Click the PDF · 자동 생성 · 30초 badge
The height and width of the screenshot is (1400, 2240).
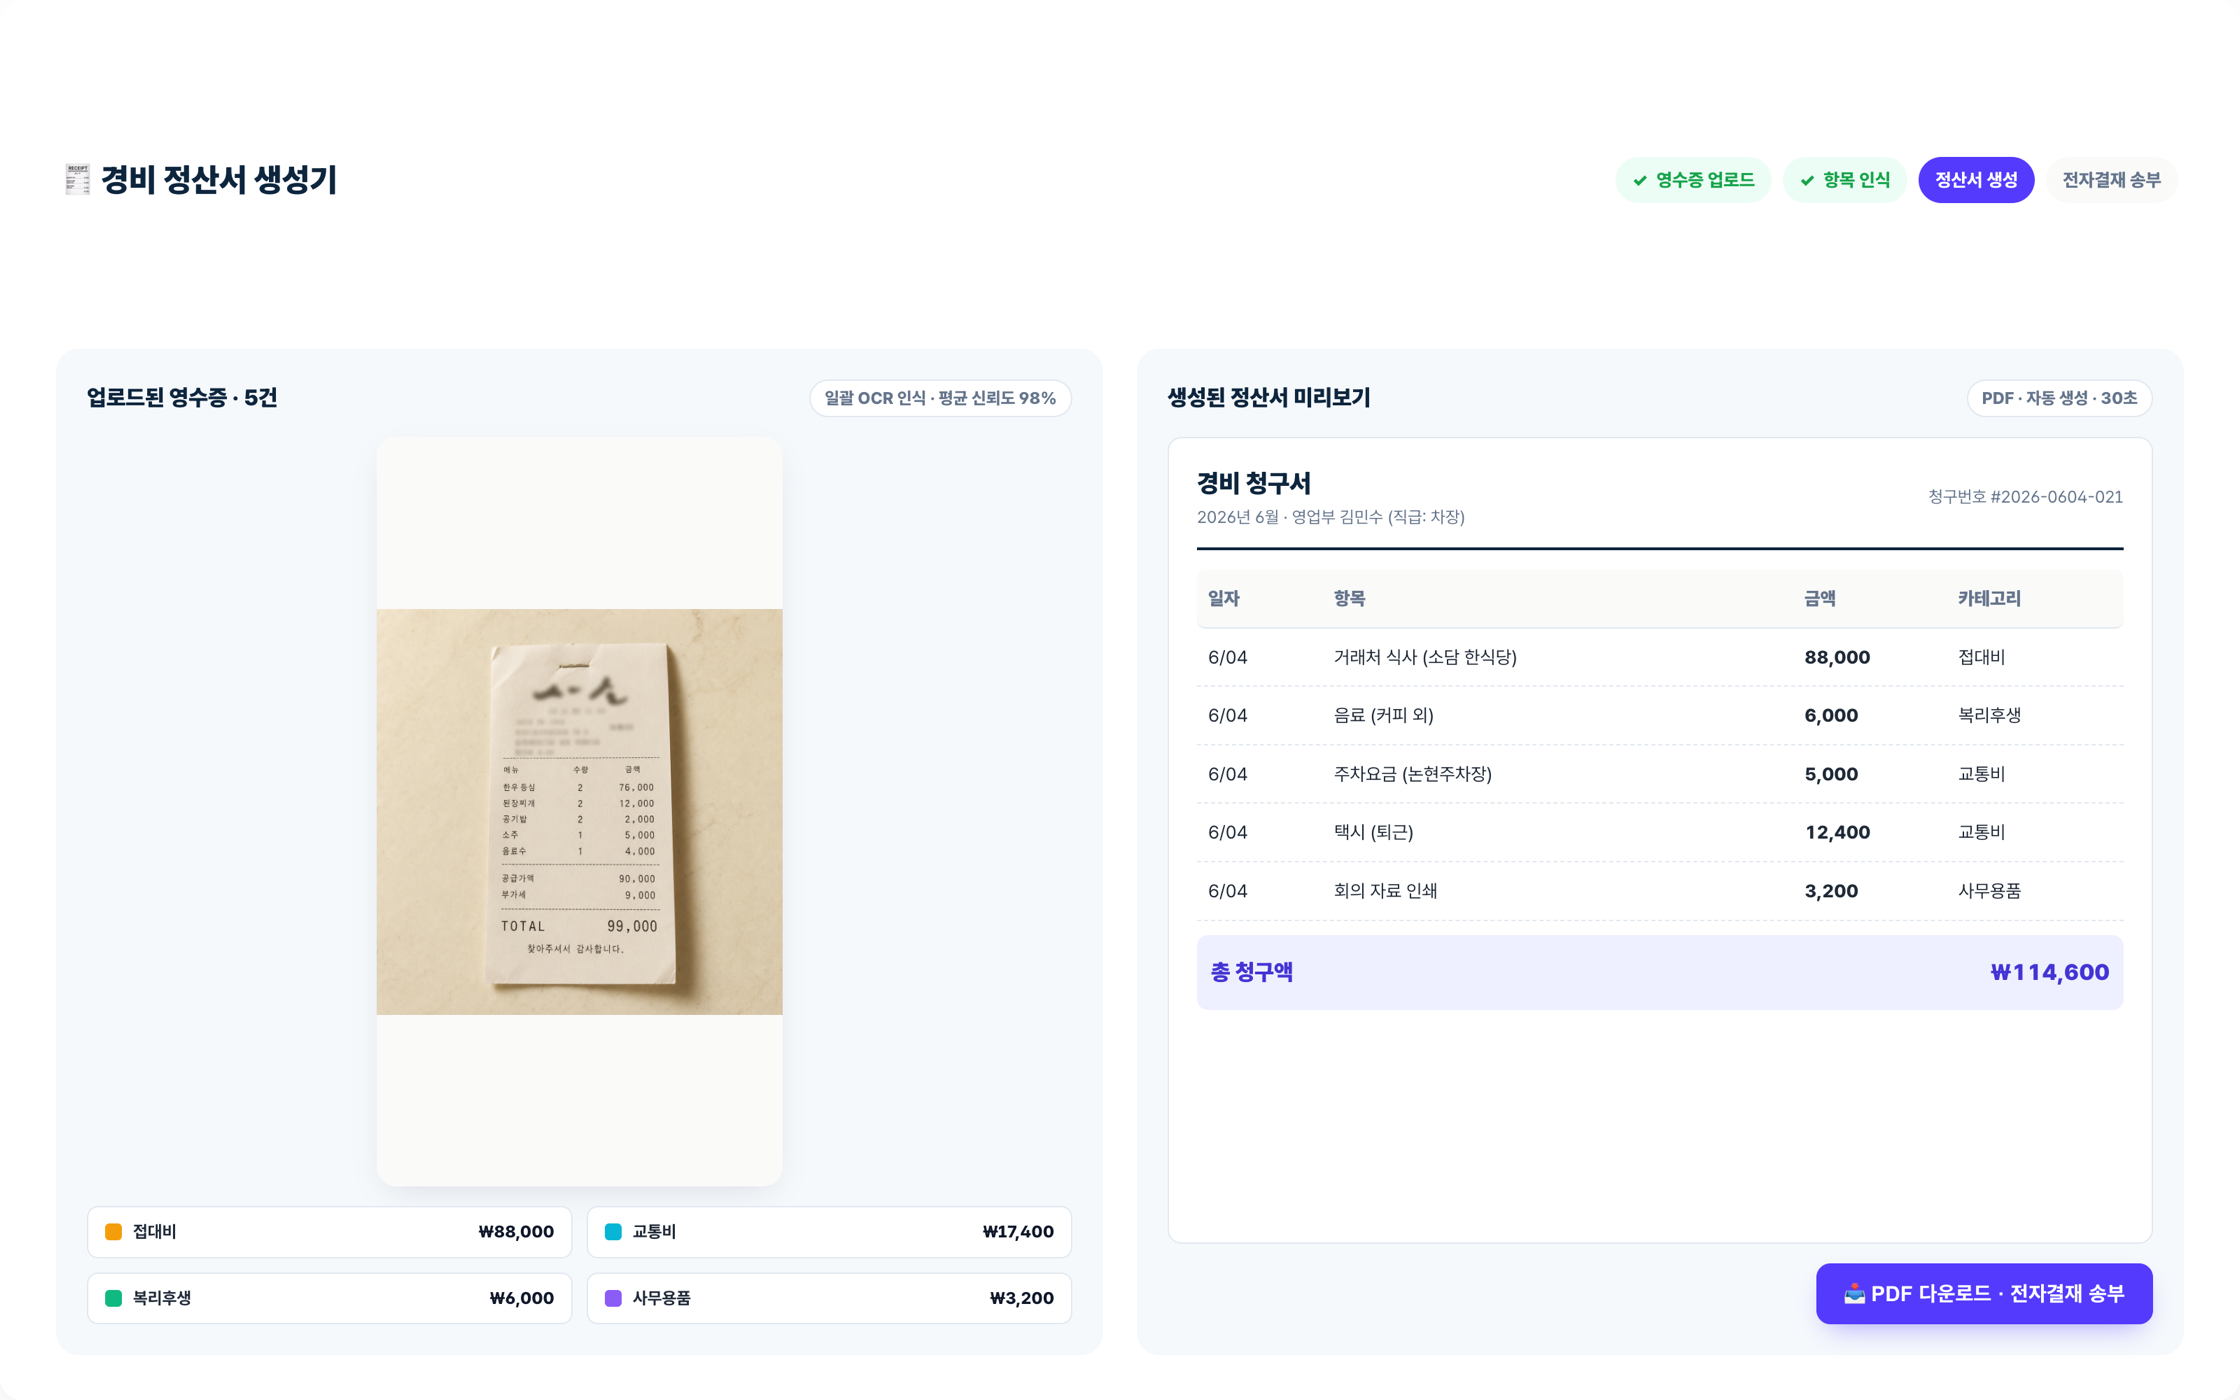click(2059, 398)
